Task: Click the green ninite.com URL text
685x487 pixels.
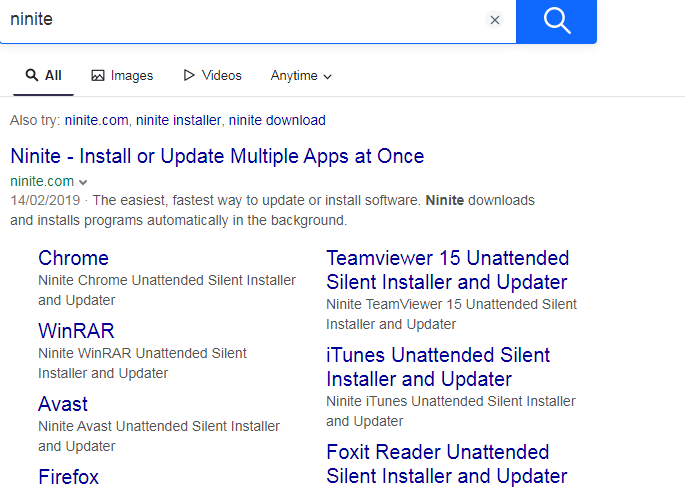Action: (41, 181)
